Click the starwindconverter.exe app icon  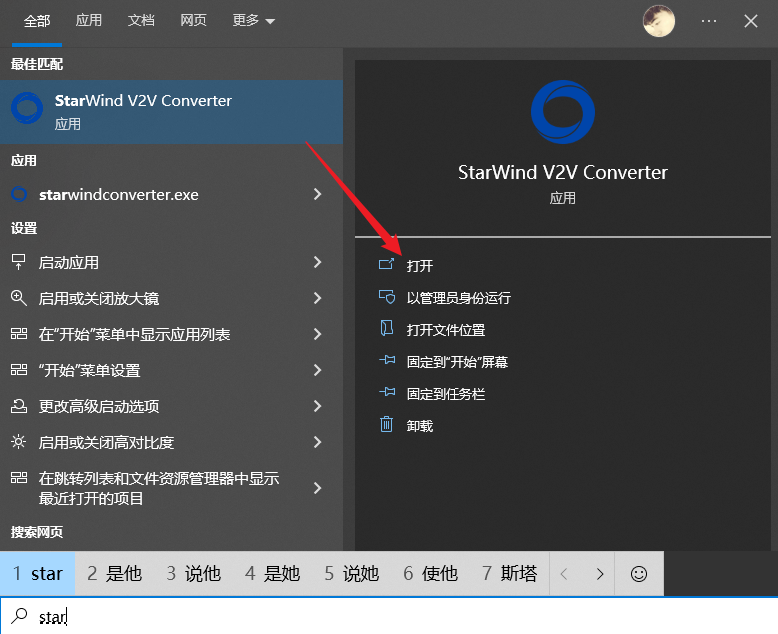[19, 194]
